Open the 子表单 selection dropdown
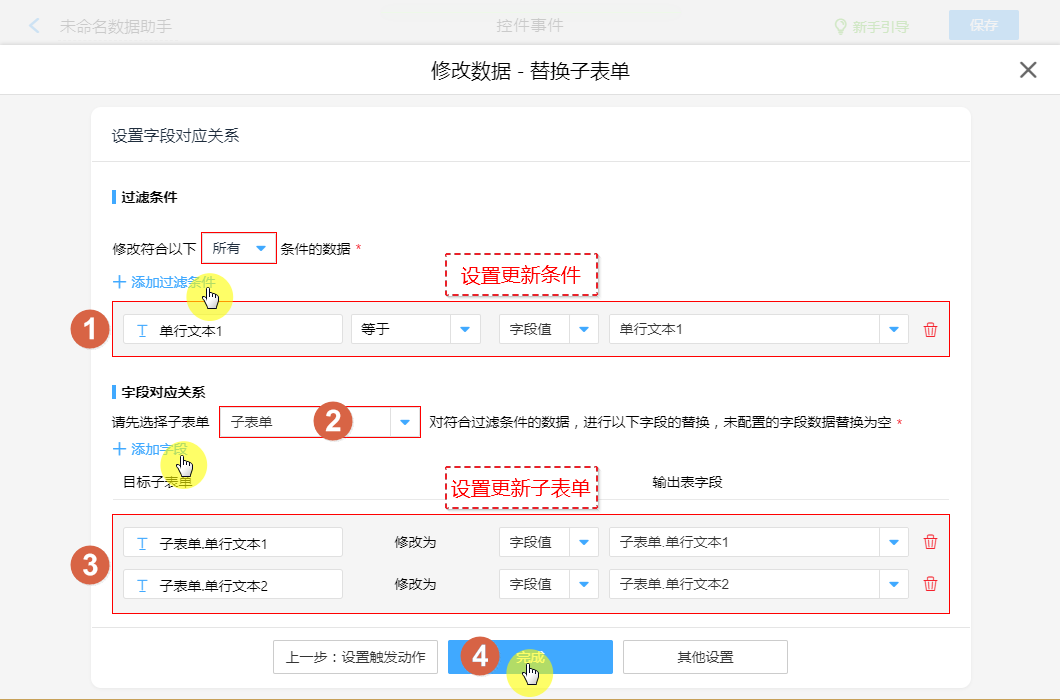The image size is (1060, 700). click(x=404, y=422)
